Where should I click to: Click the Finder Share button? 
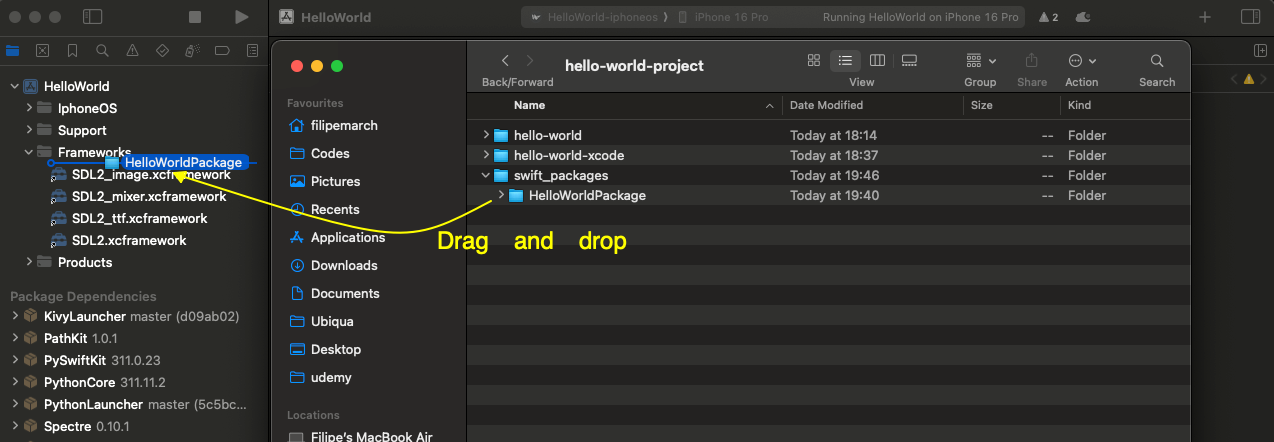pos(1032,60)
